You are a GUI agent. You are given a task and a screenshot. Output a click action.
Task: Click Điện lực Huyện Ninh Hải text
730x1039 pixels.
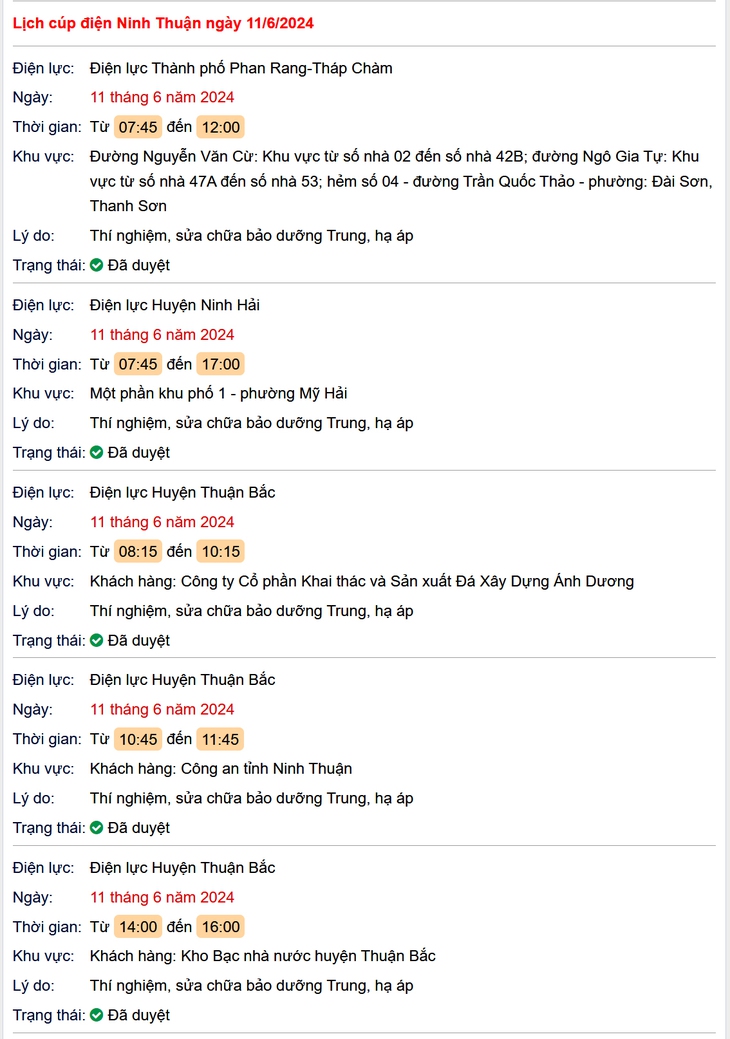tap(175, 305)
